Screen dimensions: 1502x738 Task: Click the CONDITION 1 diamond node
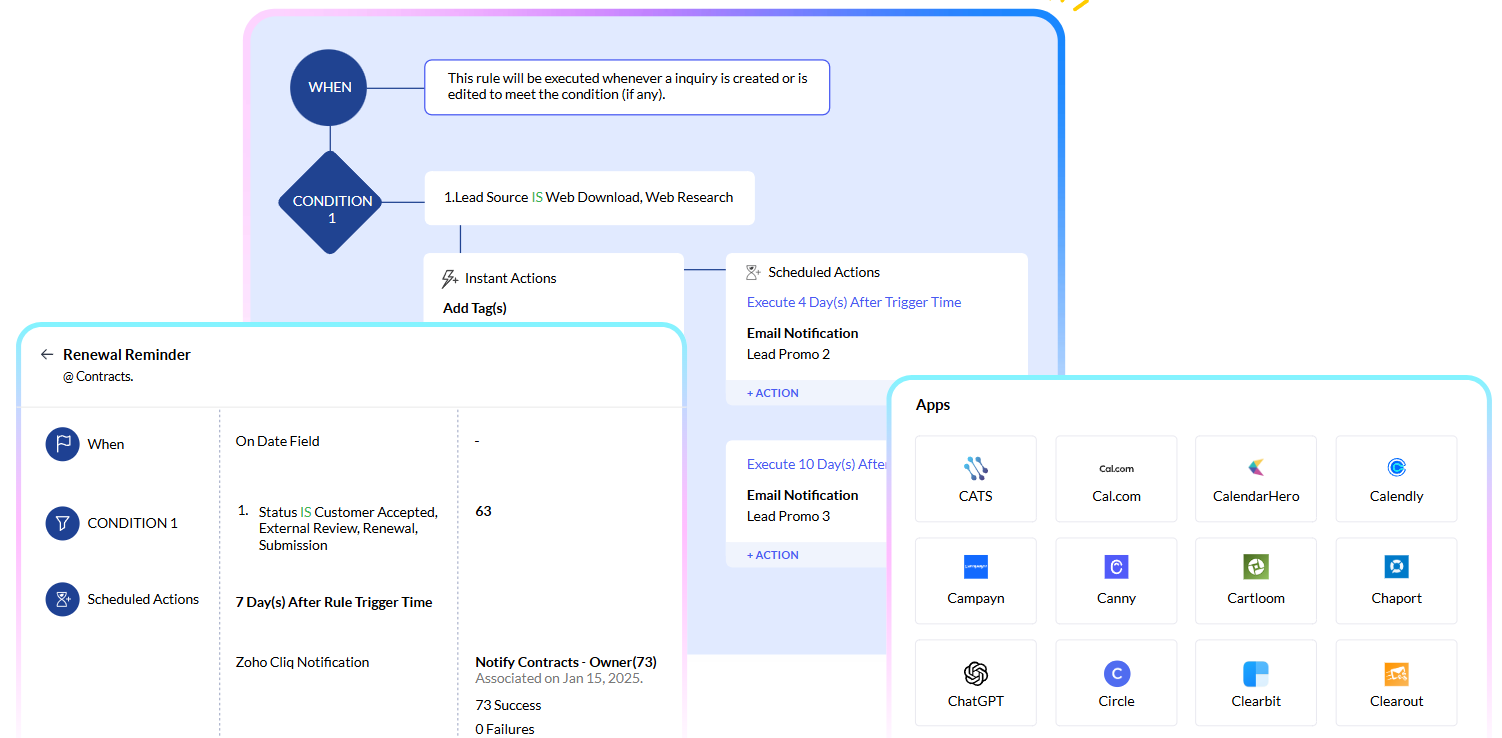coord(332,202)
